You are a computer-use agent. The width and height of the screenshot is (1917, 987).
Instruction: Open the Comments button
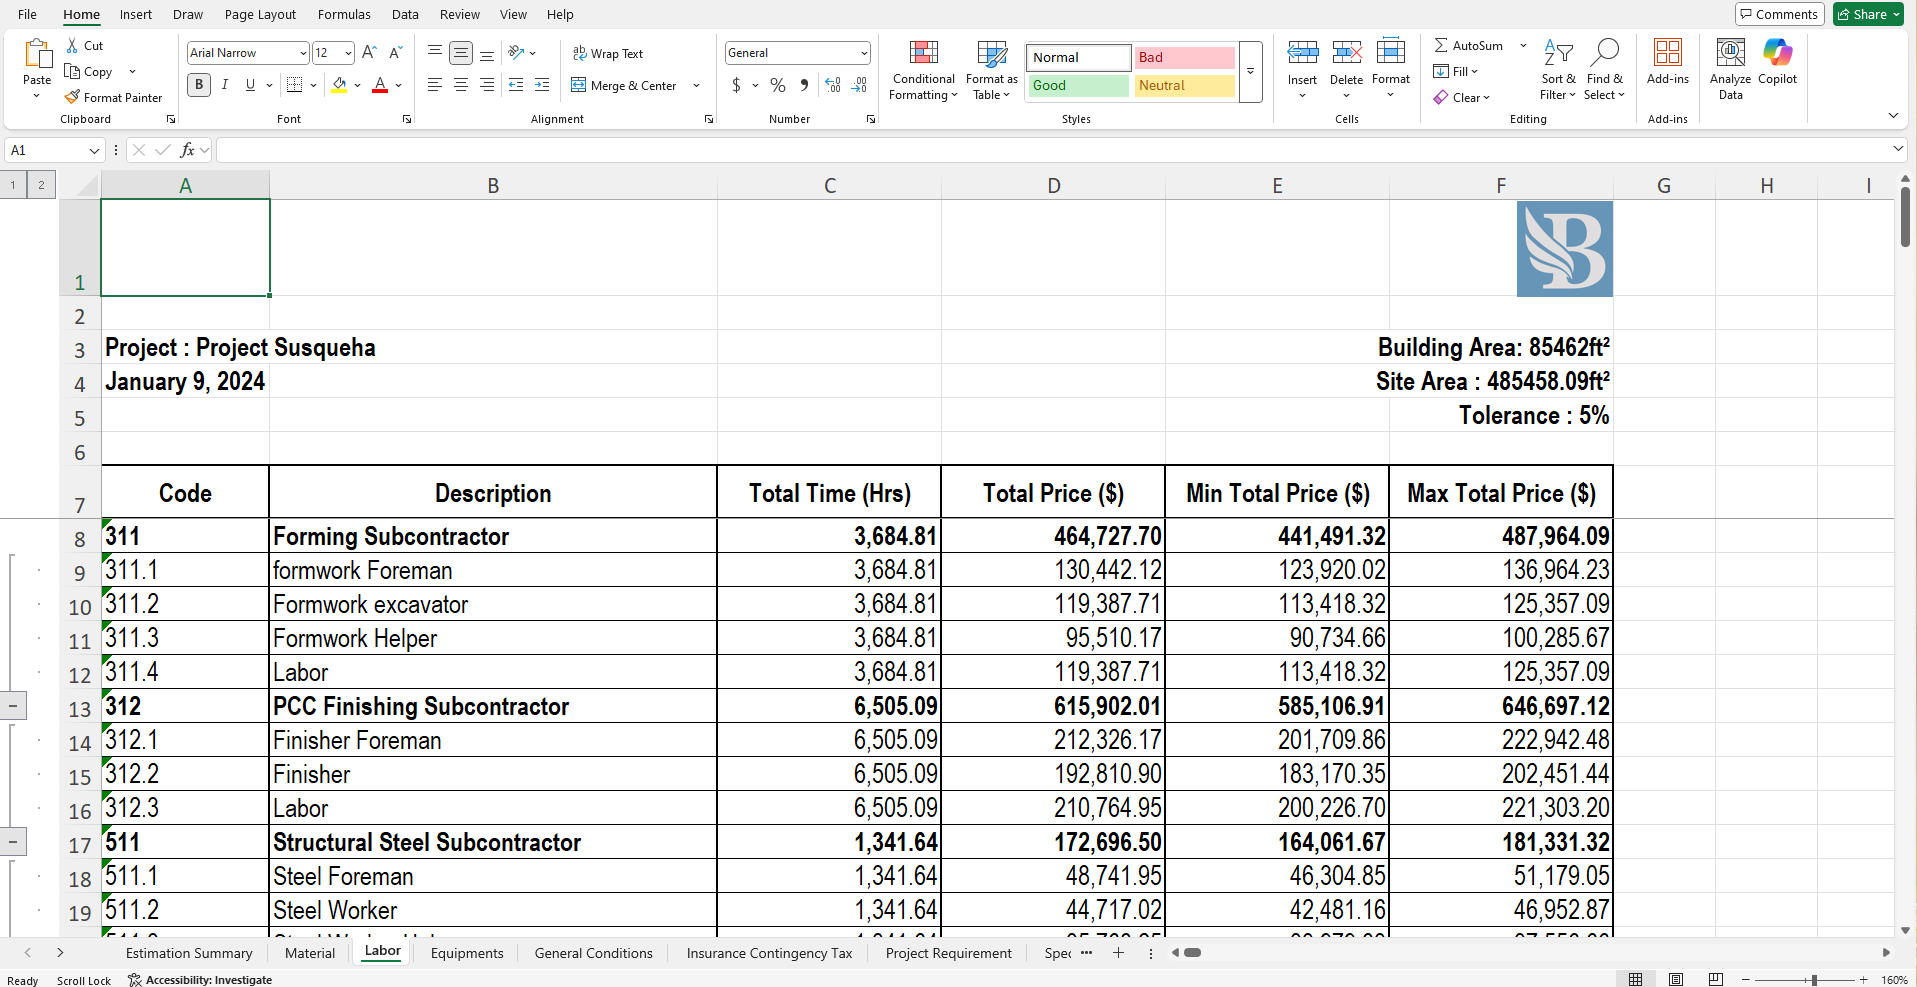[1779, 14]
